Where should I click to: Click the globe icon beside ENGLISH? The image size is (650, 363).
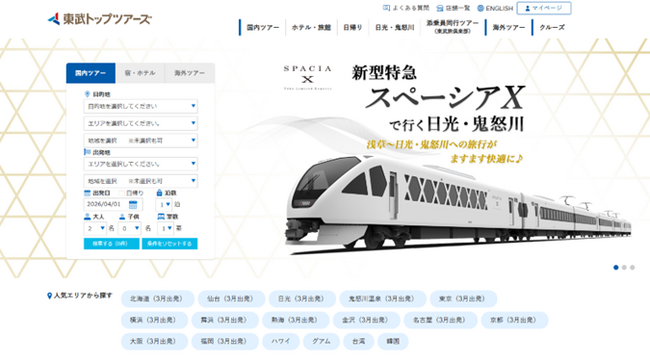coord(481,8)
